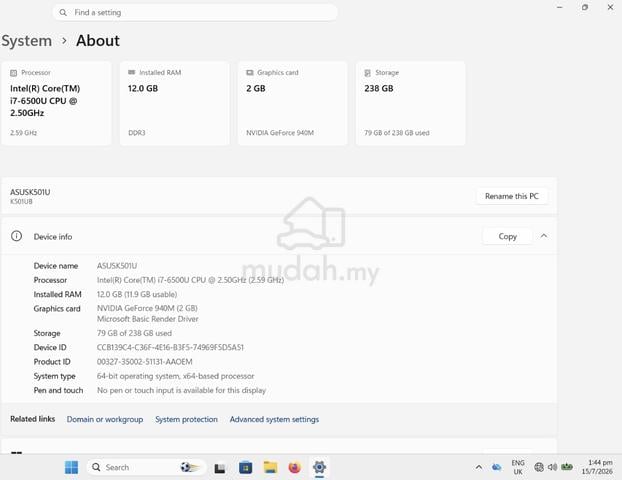The height and width of the screenshot is (480, 622).
Task: Click the Find a setting search box
Action: [x=195, y=13]
